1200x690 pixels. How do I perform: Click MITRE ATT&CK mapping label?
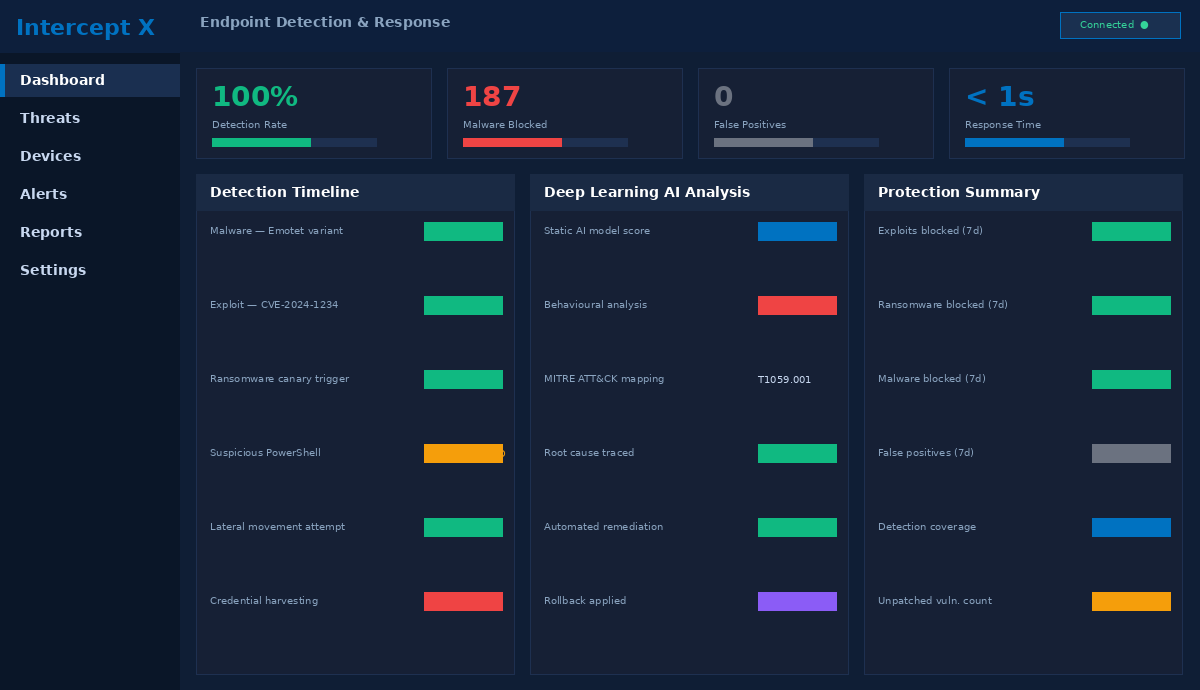pos(604,379)
